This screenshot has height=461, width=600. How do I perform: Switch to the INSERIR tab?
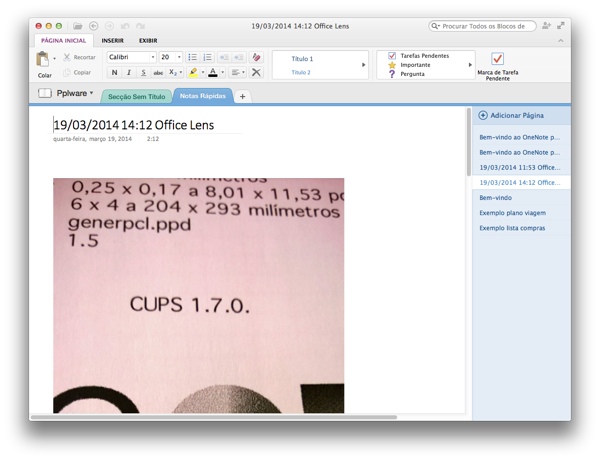click(112, 41)
